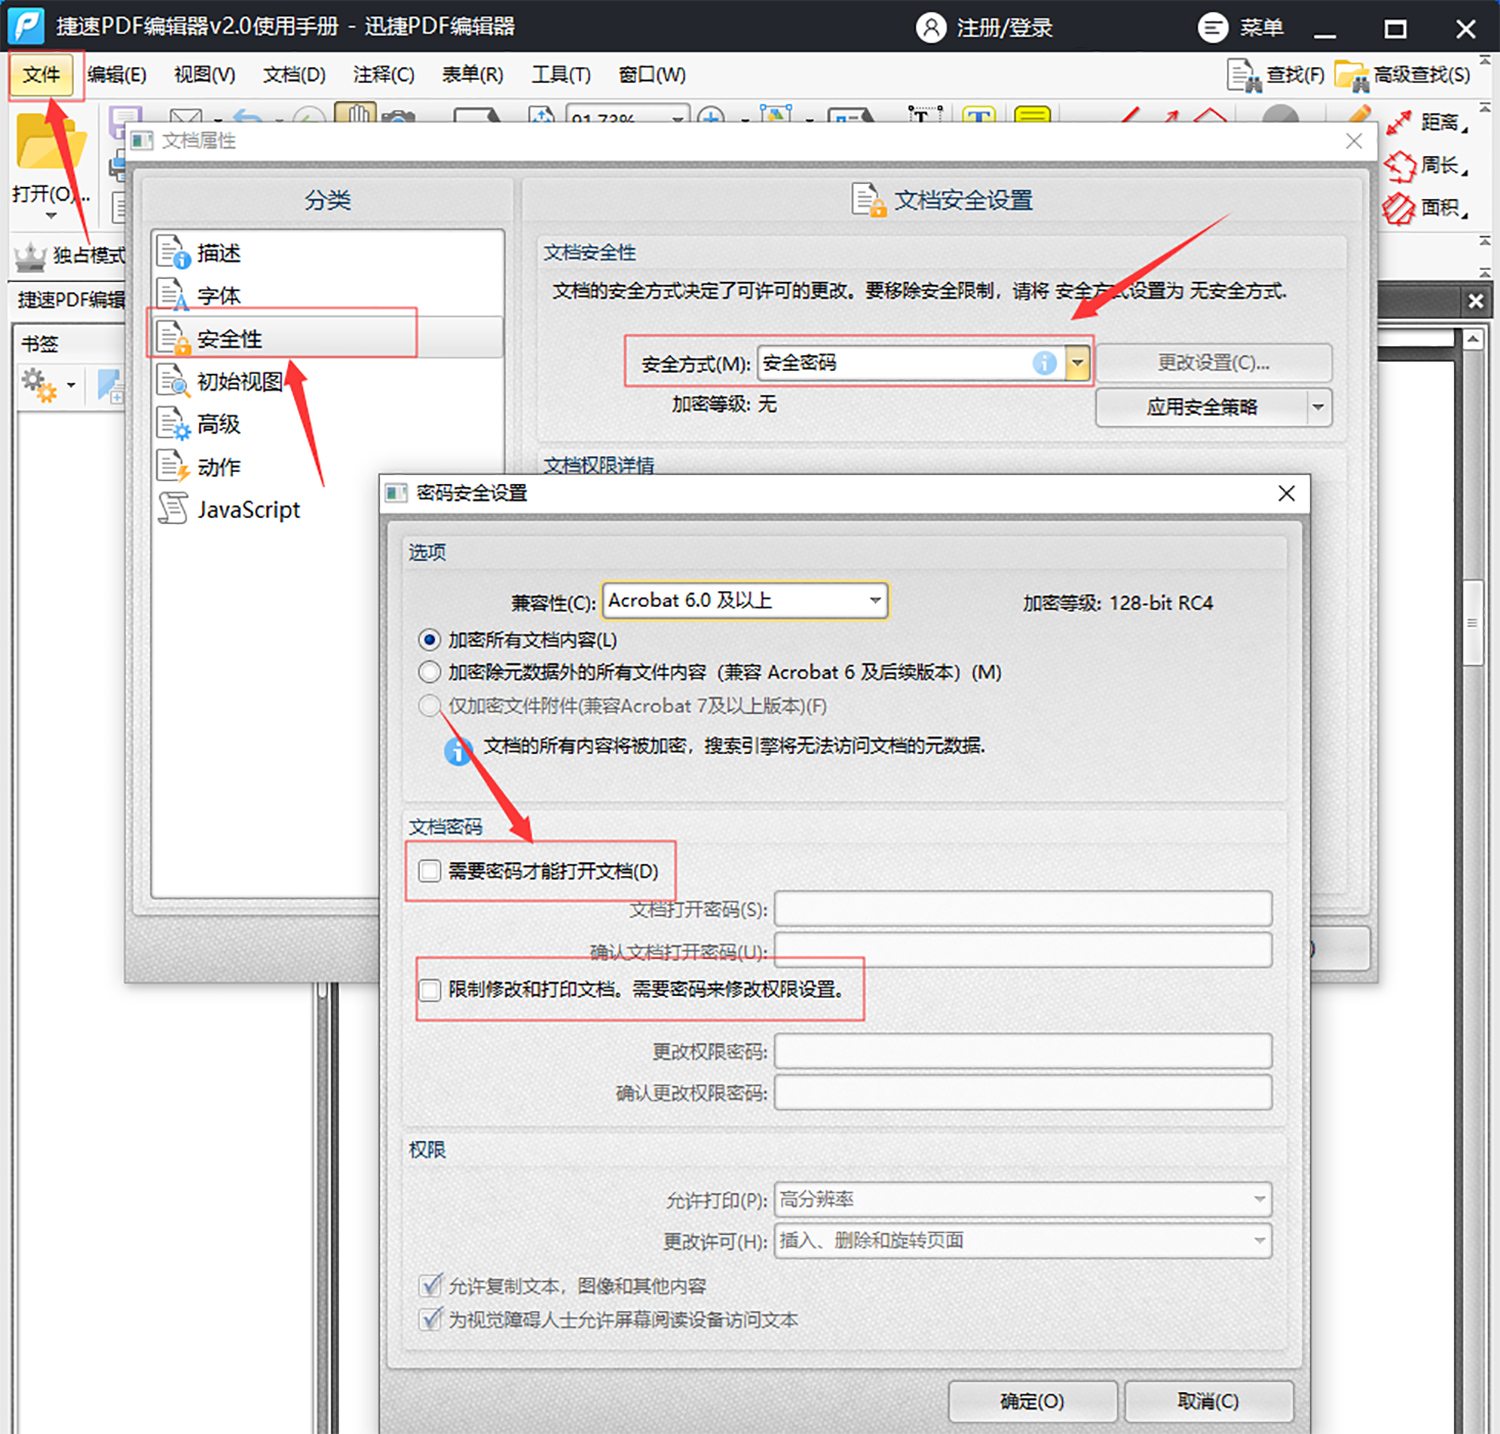Click the info icon beside encryption notice

click(x=458, y=750)
